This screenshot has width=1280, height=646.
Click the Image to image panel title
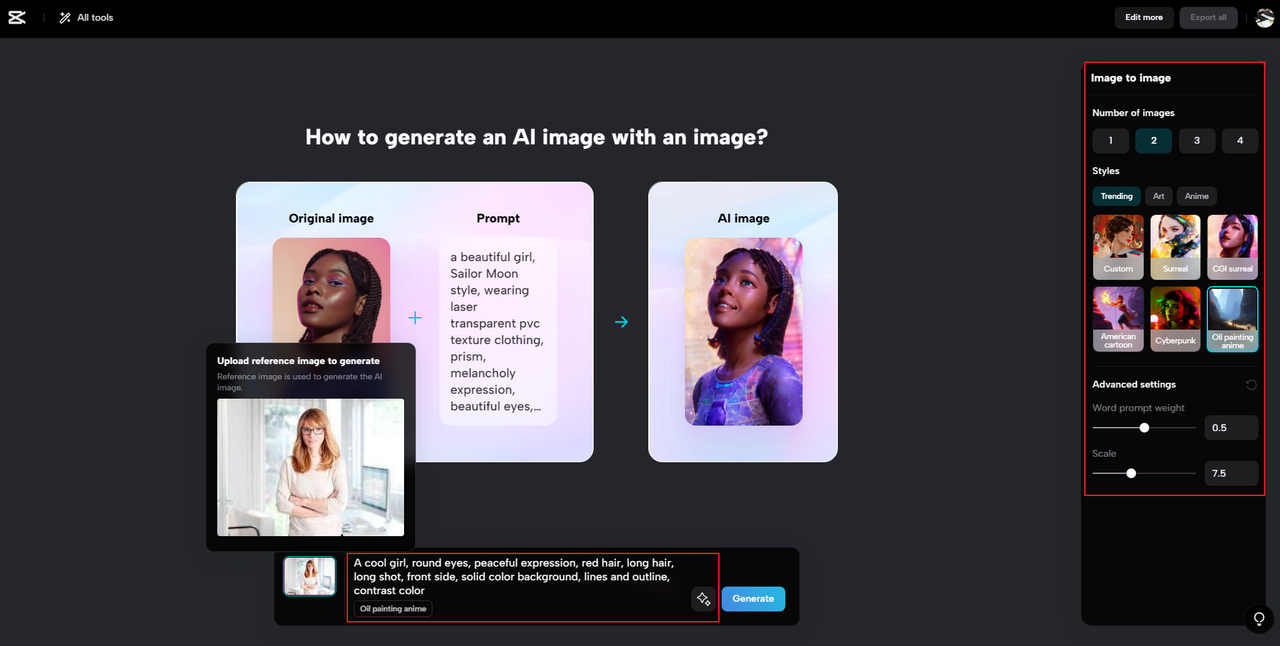[1131, 78]
